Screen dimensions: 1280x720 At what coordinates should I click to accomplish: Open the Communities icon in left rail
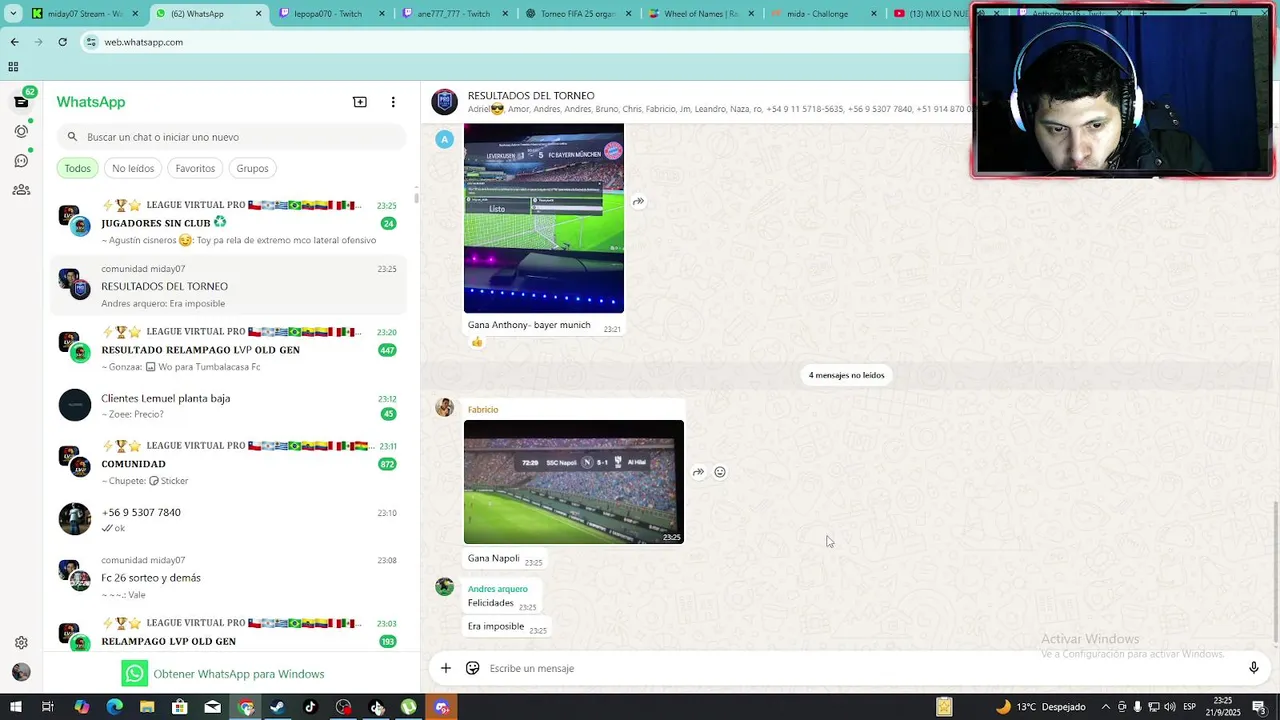pyautogui.click(x=21, y=190)
